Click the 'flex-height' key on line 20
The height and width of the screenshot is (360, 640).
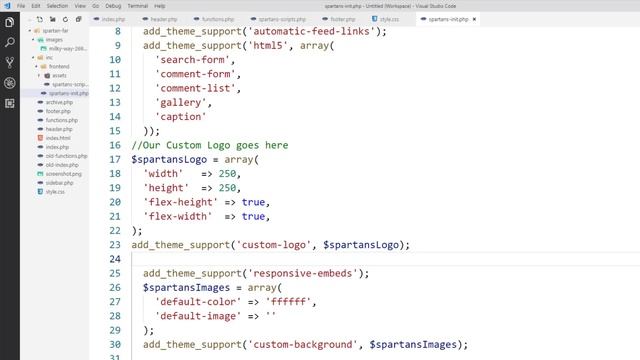(180, 202)
